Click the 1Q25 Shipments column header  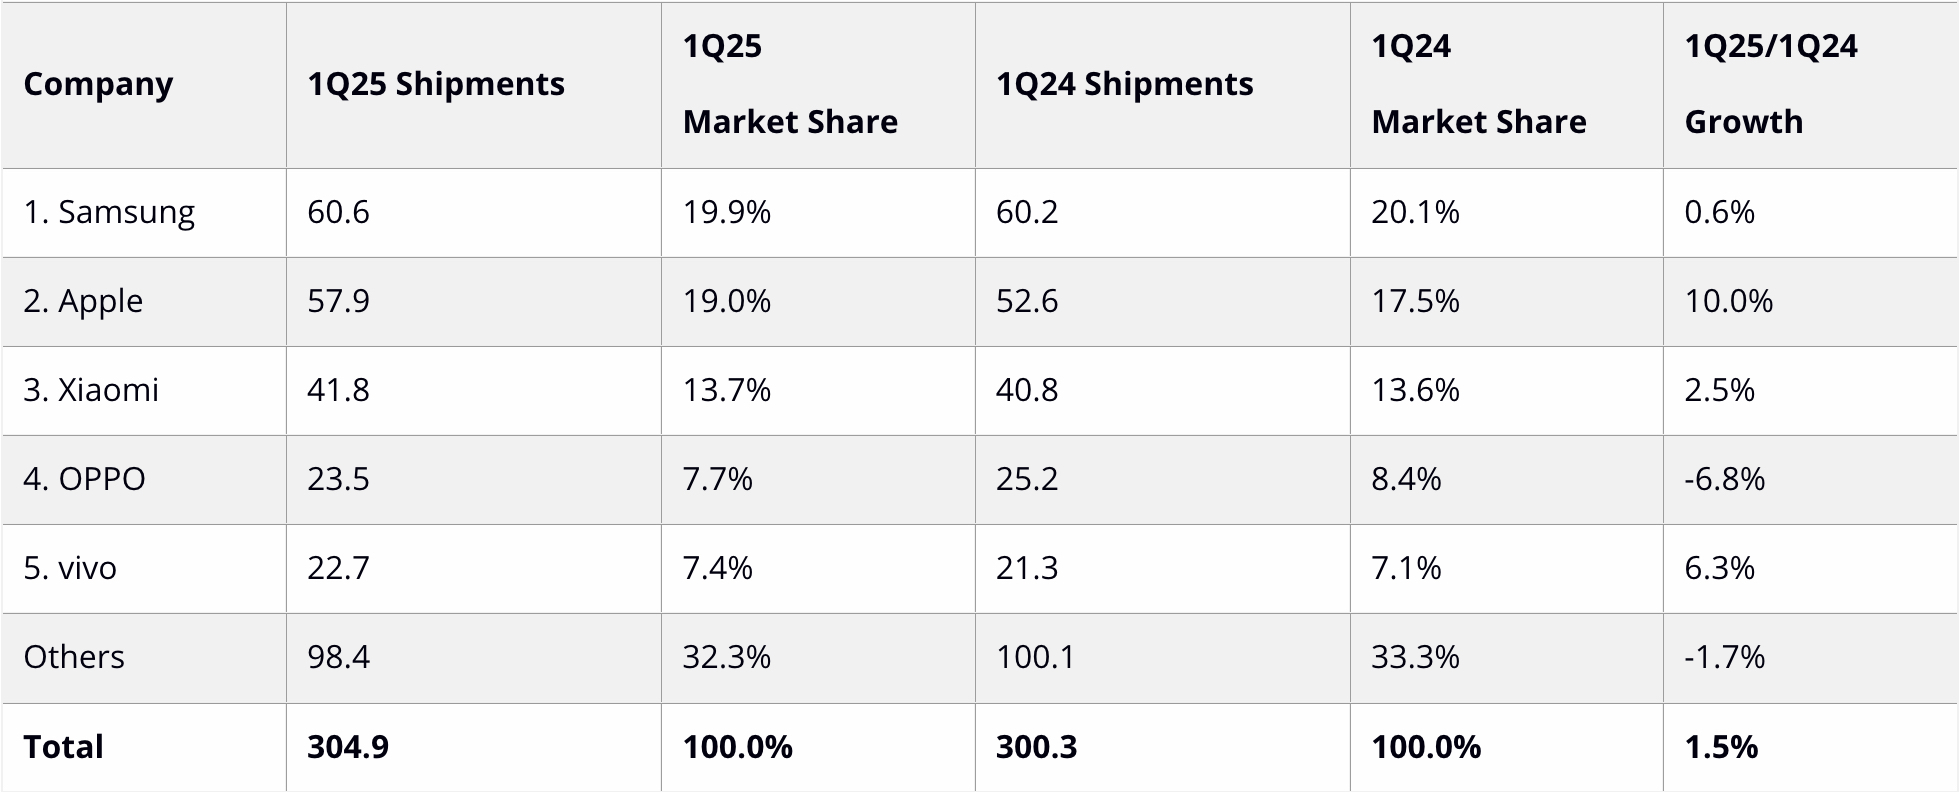click(435, 84)
